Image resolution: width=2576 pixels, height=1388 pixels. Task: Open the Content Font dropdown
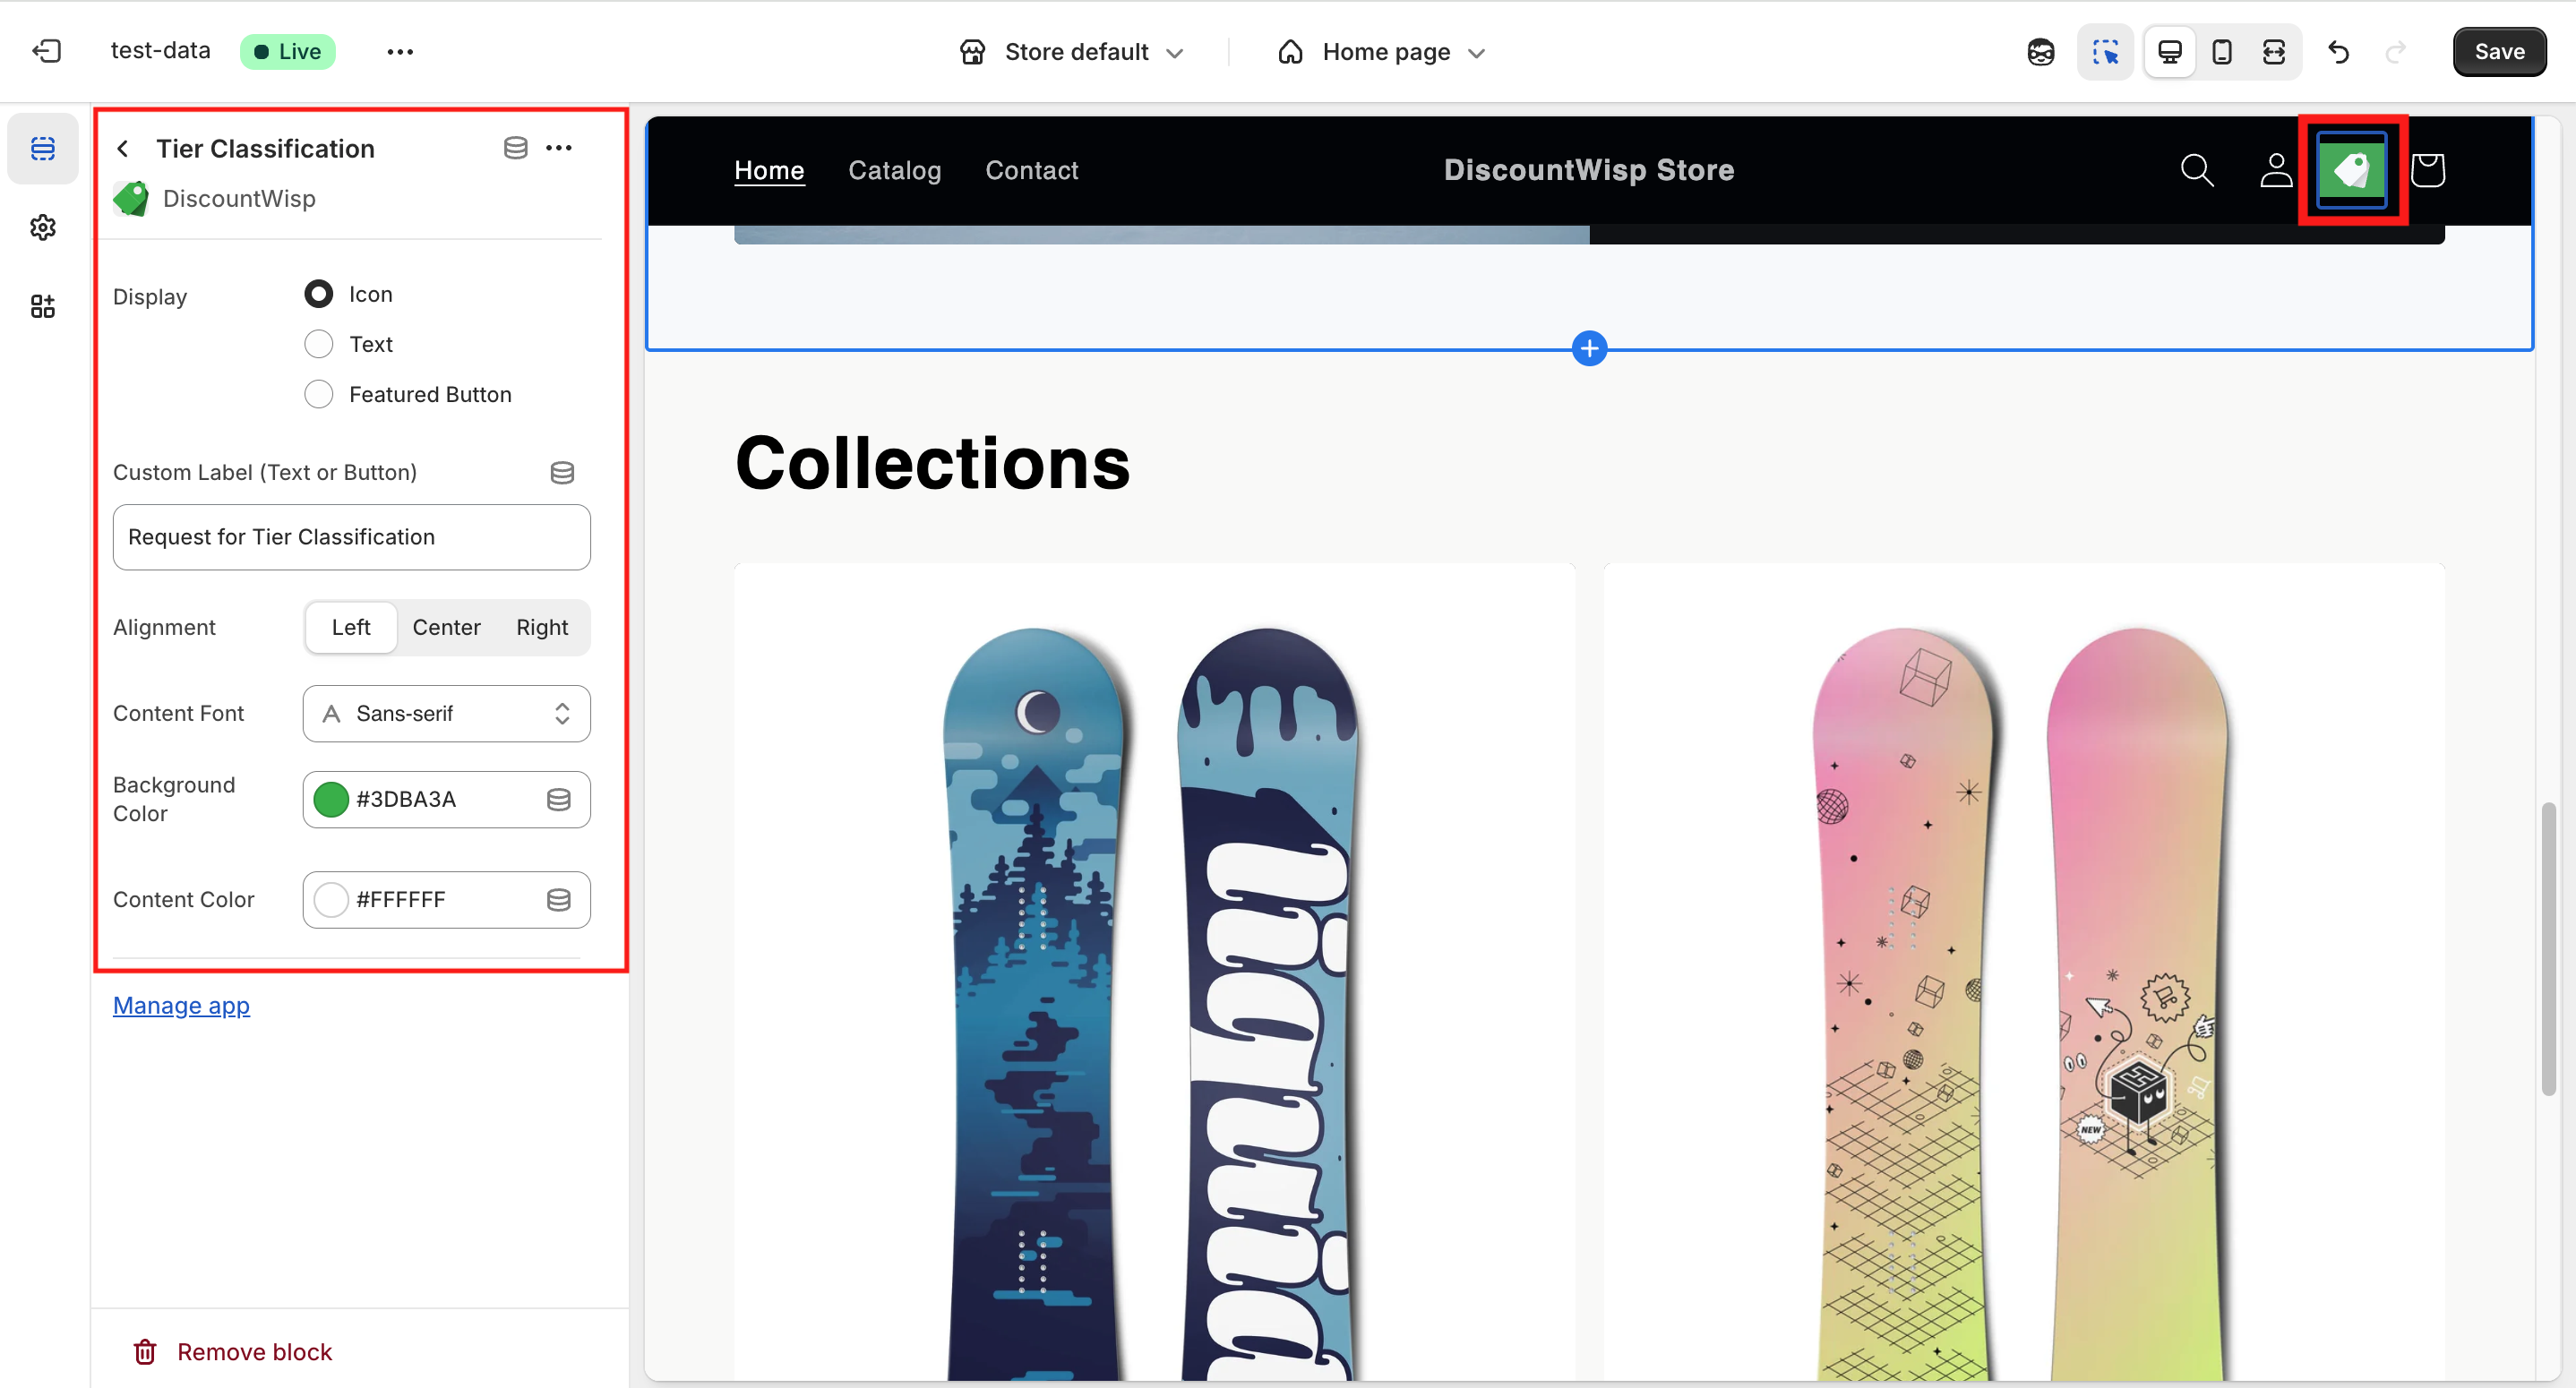point(446,713)
